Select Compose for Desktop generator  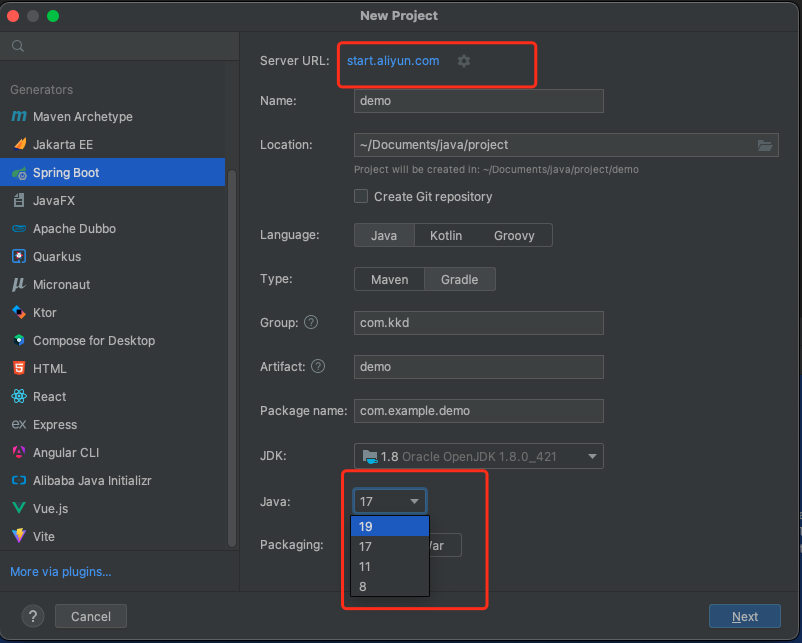tap(113, 340)
